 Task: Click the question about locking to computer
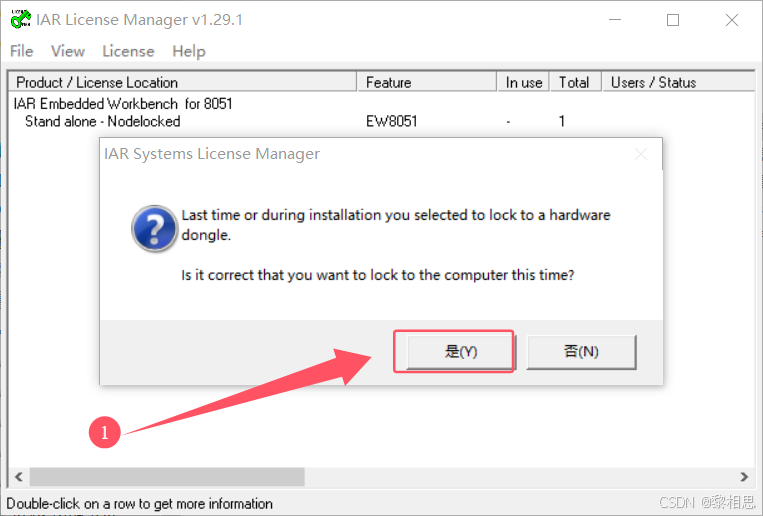[378, 275]
